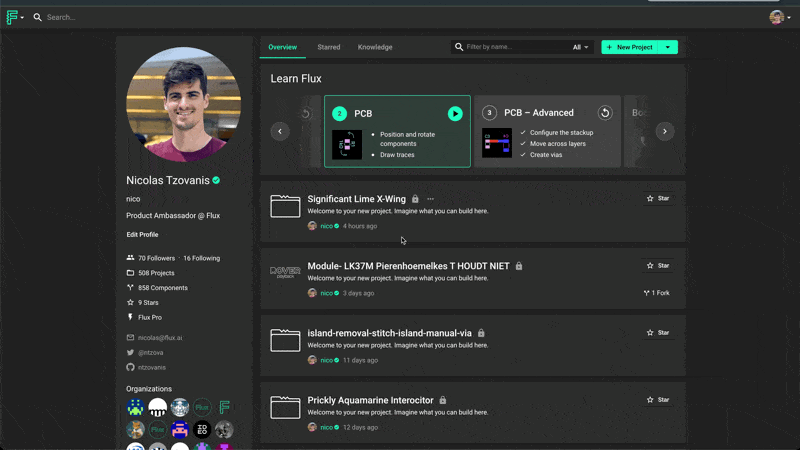
Task: Click the 1 Fork indicator
Action: click(657, 293)
